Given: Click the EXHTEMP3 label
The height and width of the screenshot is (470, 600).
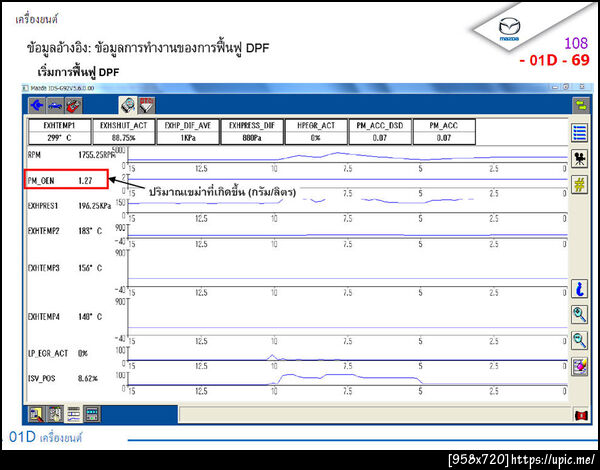Looking at the screenshot, I should (x=44, y=268).
